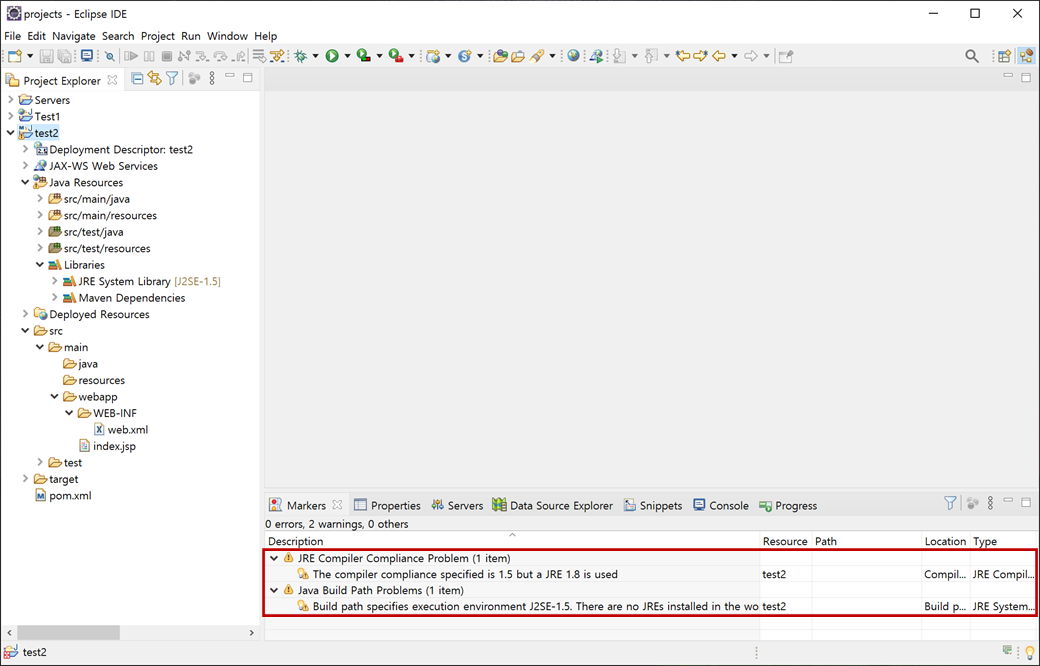
Task: Click the Drop to Frame icon
Action: click(x=259, y=56)
